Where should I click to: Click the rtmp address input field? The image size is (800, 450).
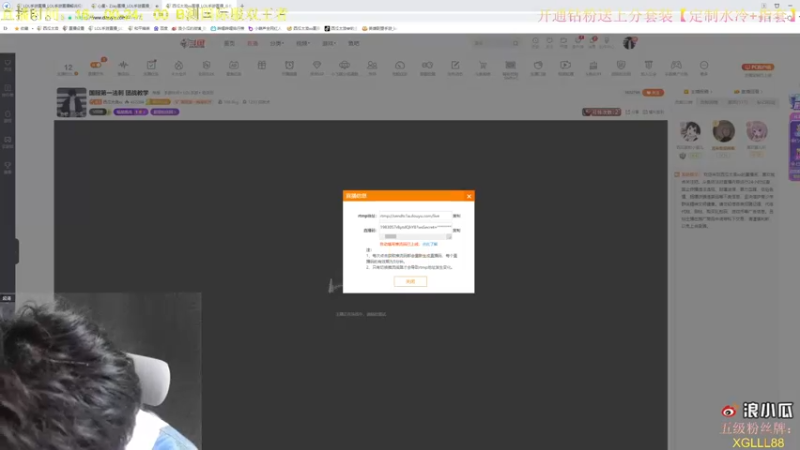(415, 216)
